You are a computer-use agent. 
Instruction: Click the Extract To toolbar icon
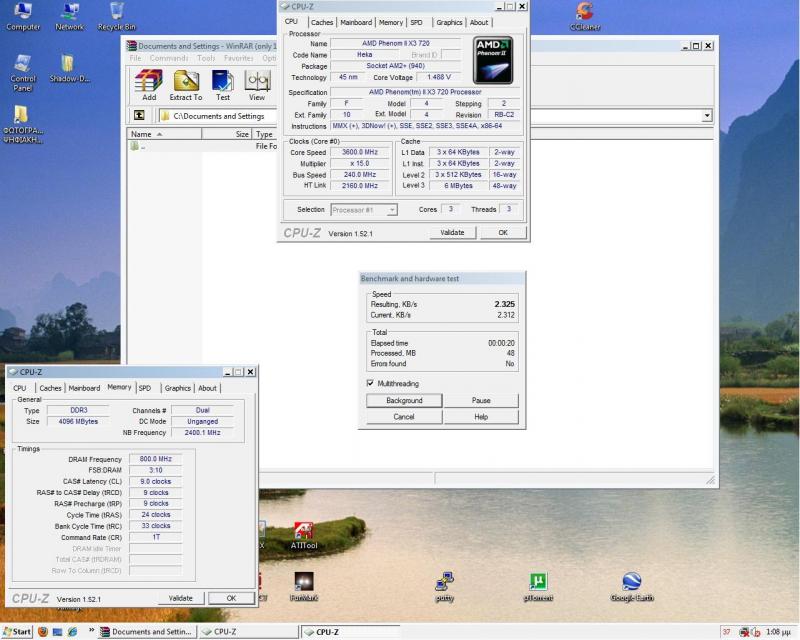coord(186,84)
